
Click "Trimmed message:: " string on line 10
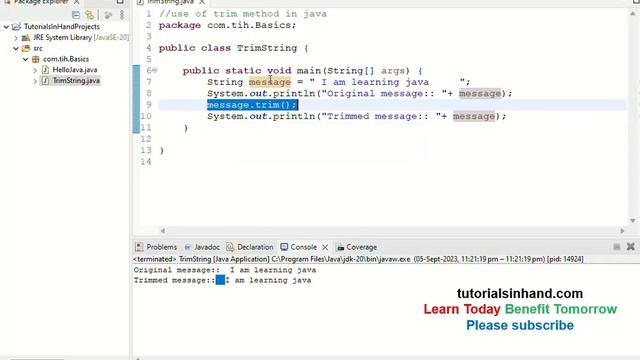point(381,117)
